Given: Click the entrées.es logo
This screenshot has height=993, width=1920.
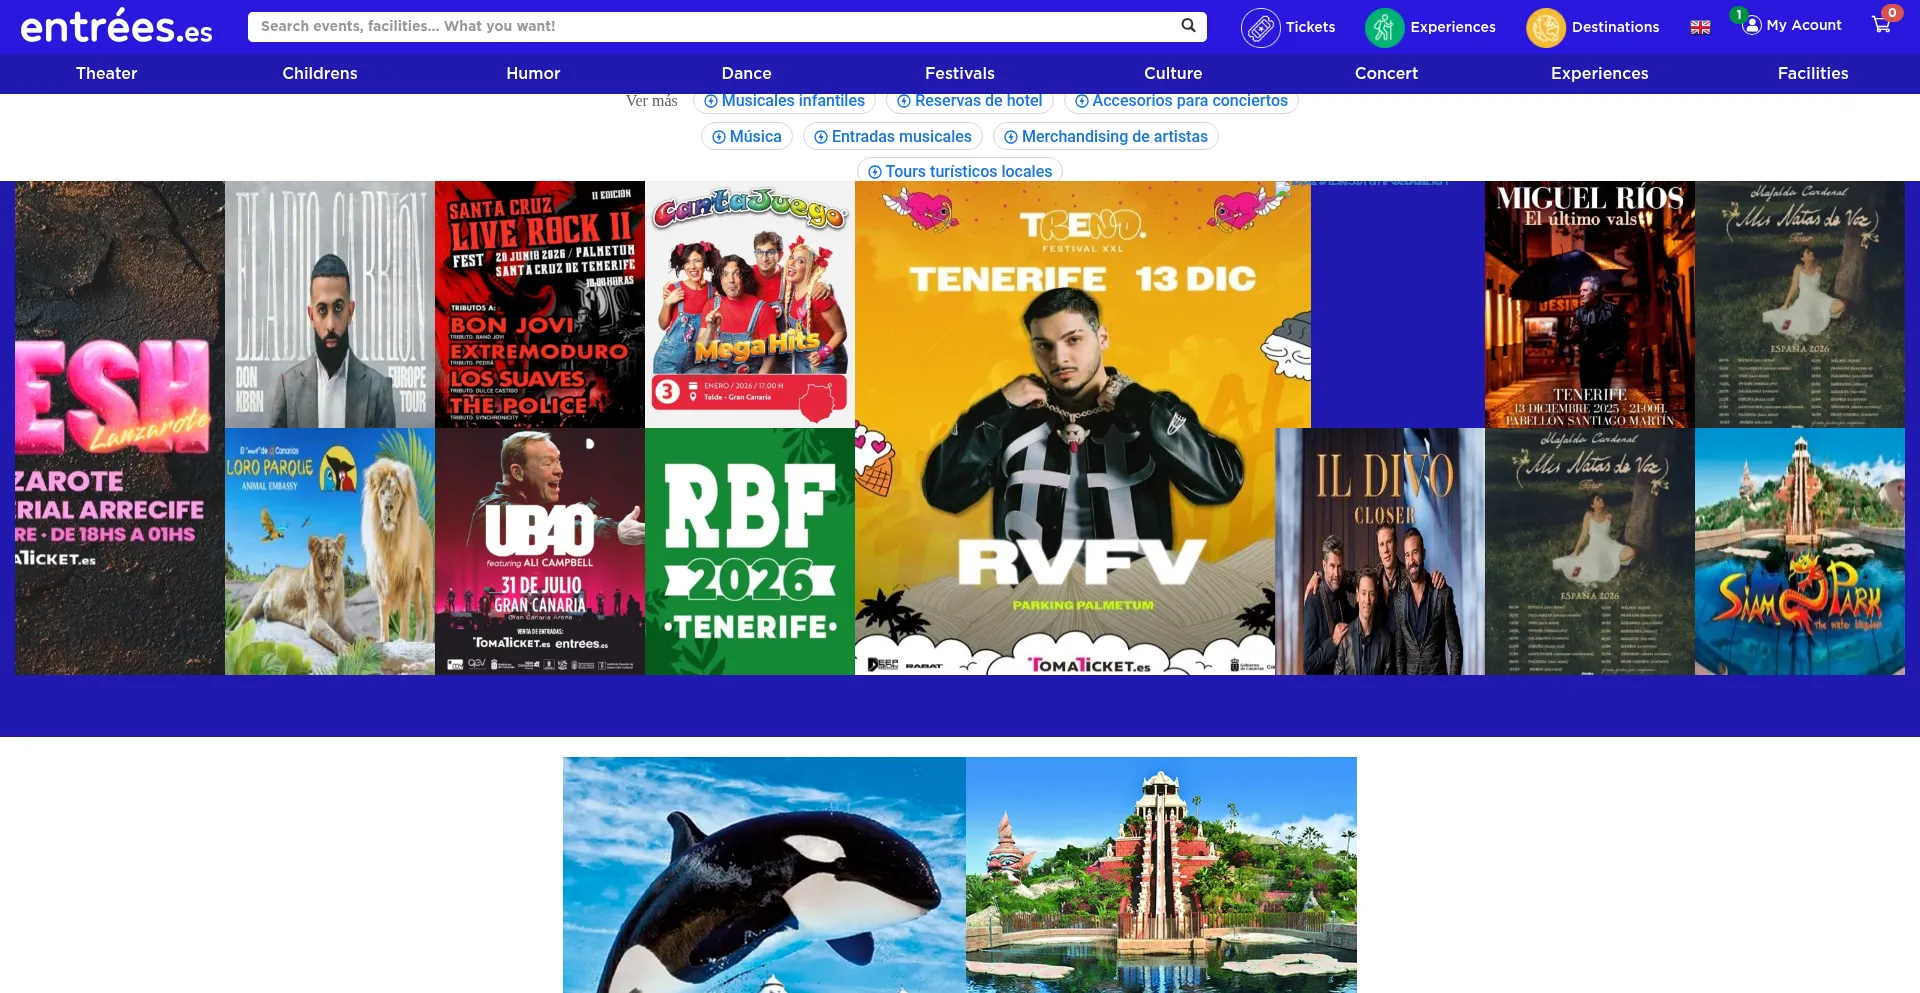Looking at the screenshot, I should [116, 27].
